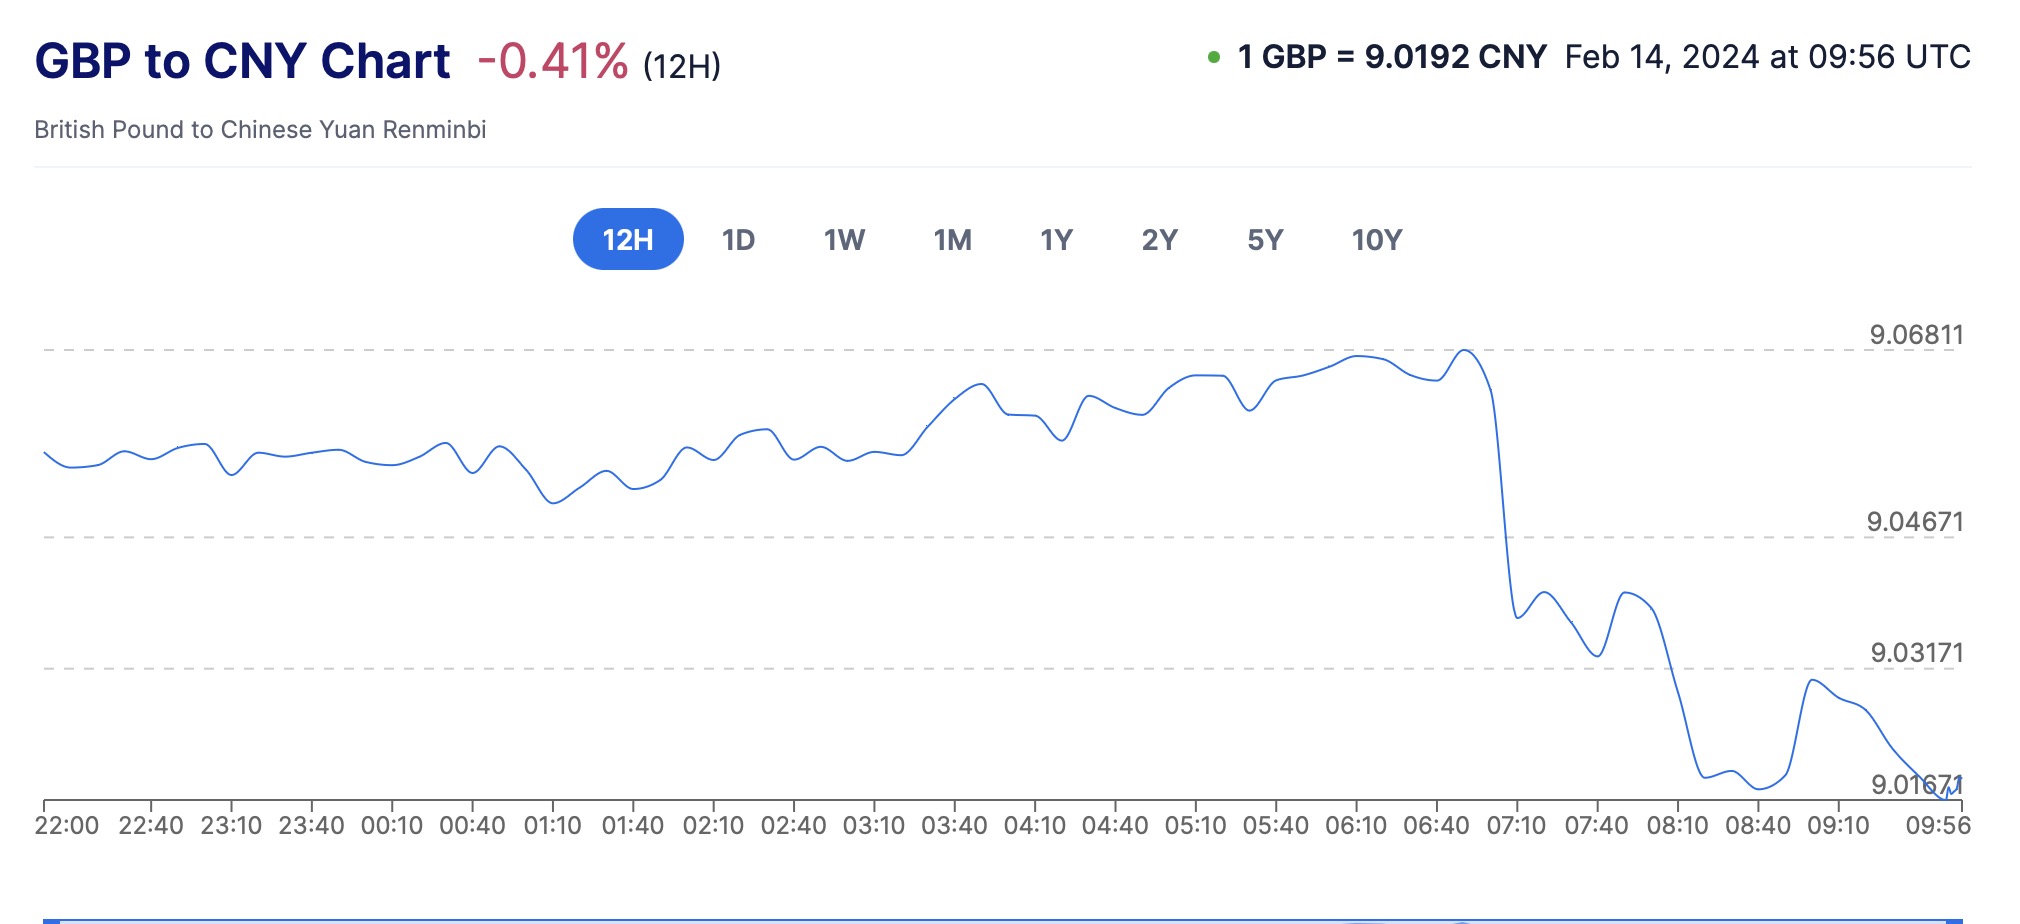
Task: Switch to the 5Y chart view
Action: 1265,240
